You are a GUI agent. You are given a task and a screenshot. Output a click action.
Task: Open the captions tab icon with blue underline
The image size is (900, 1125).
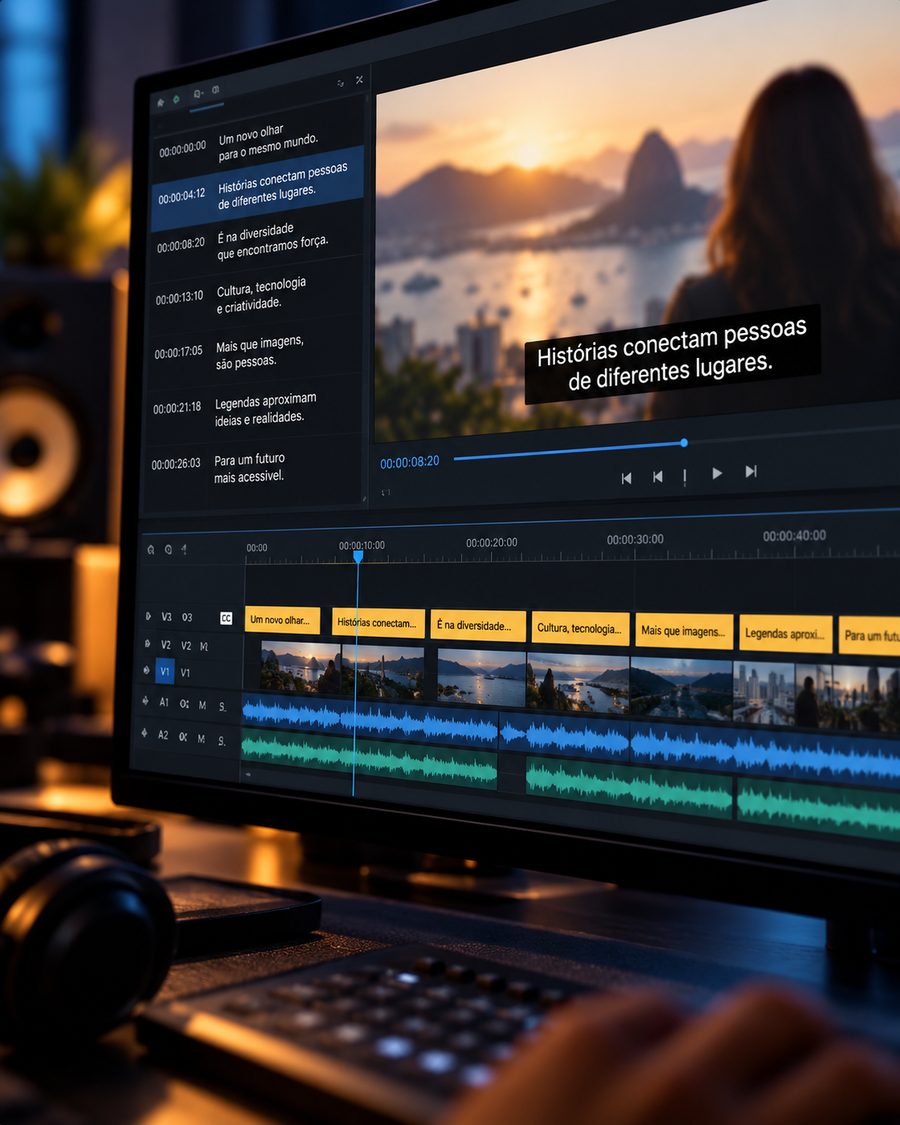click(198, 95)
